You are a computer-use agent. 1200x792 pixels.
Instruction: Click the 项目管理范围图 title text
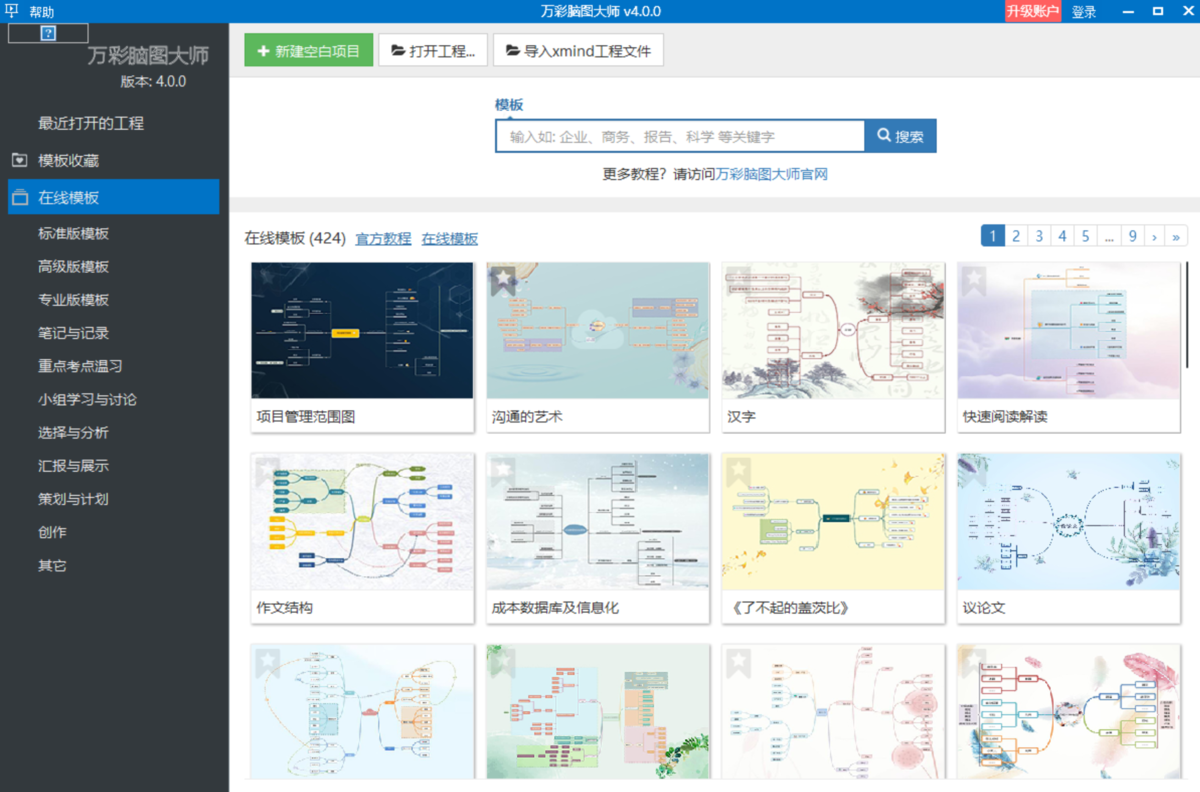pyautogui.click(x=306, y=417)
